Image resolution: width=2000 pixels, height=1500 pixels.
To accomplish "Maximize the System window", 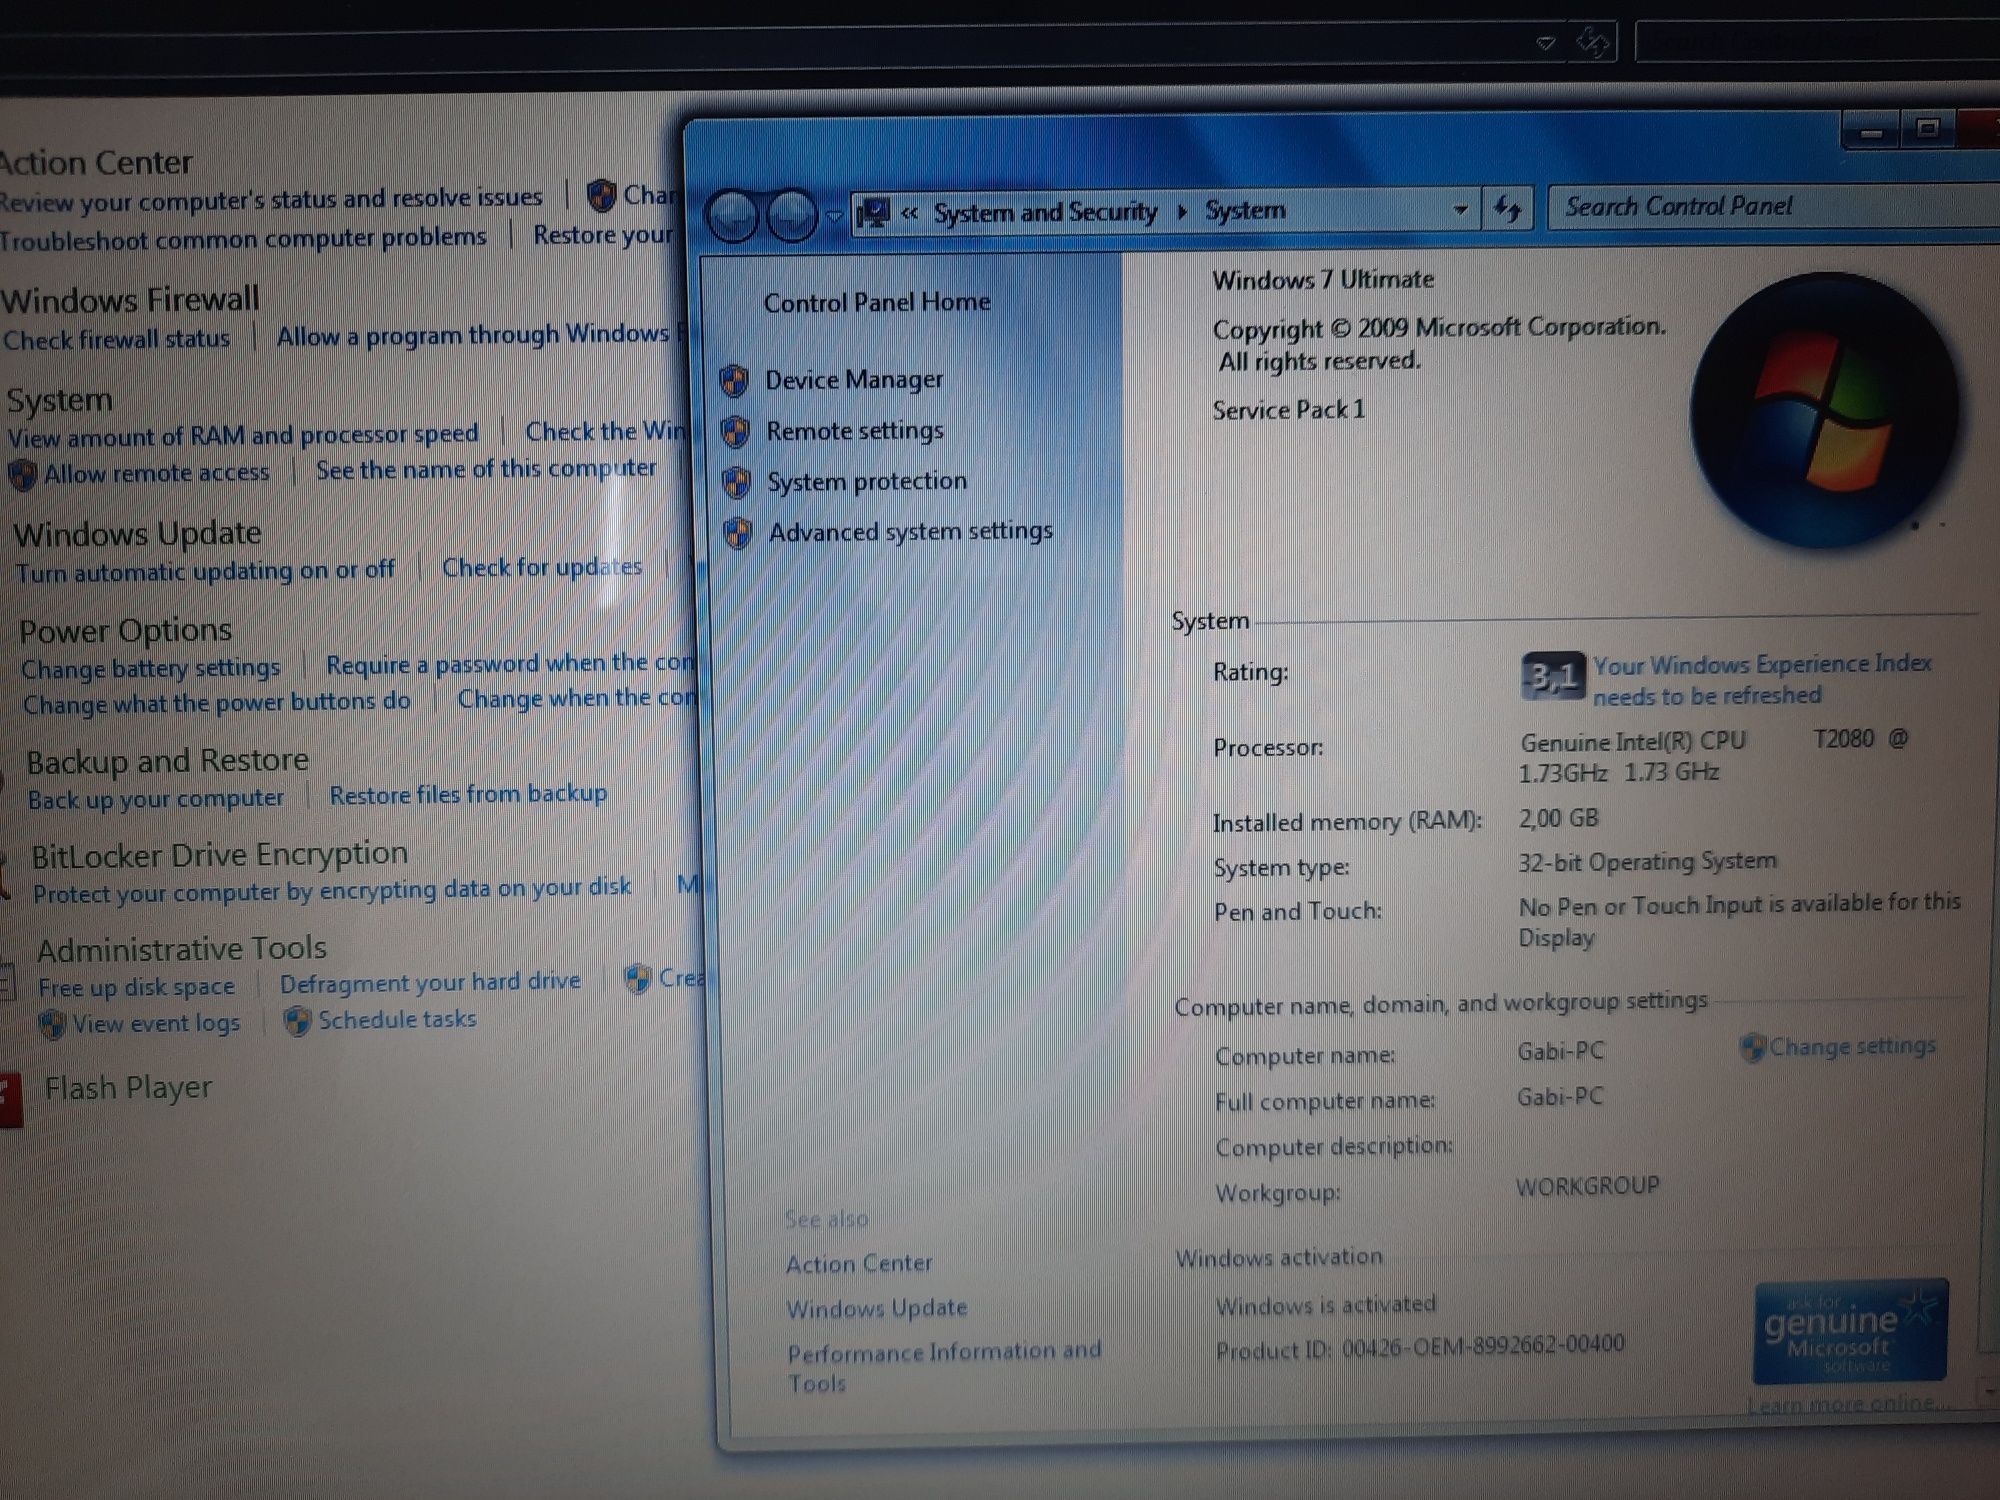I will [x=1927, y=129].
